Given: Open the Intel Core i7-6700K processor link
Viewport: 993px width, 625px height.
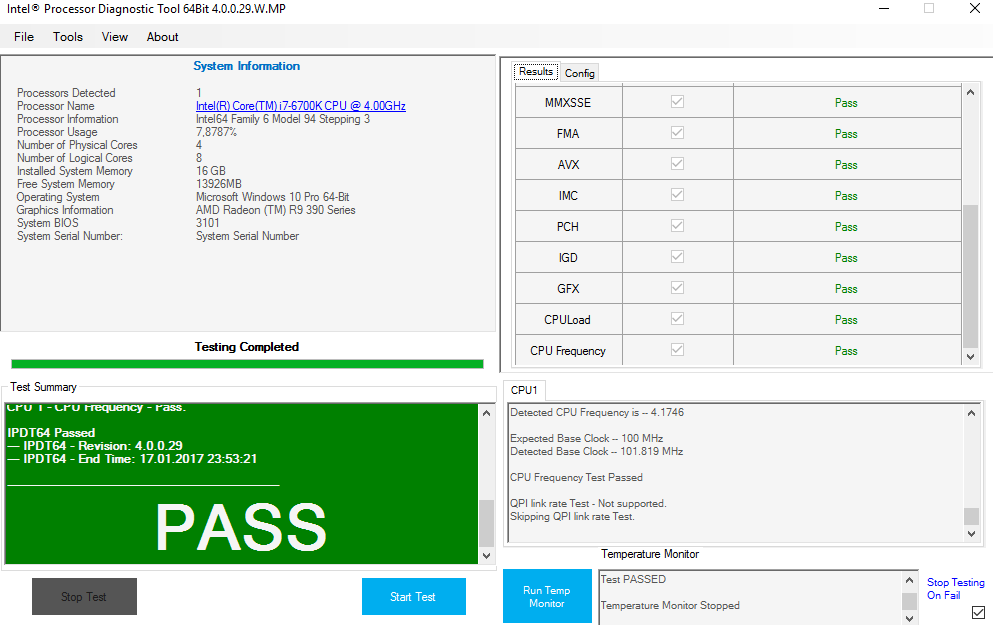Looking at the screenshot, I should click(301, 106).
